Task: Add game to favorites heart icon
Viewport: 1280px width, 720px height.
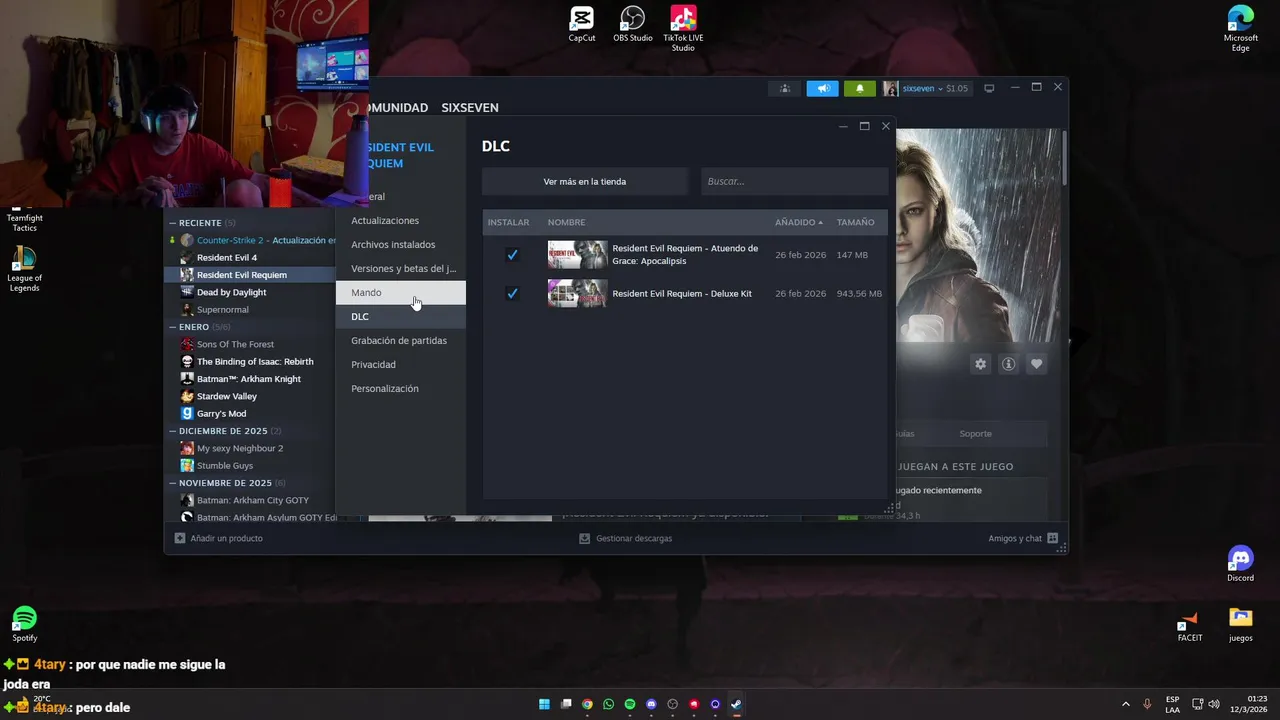Action: (1036, 364)
